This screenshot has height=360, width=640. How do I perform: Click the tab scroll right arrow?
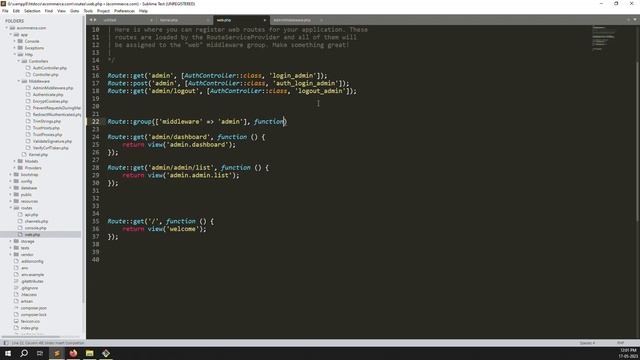(x=95, y=20)
